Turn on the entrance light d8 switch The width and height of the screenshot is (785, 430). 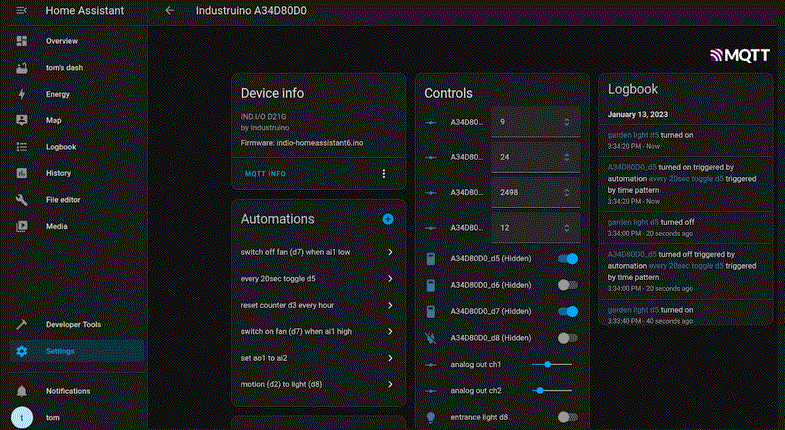567,417
